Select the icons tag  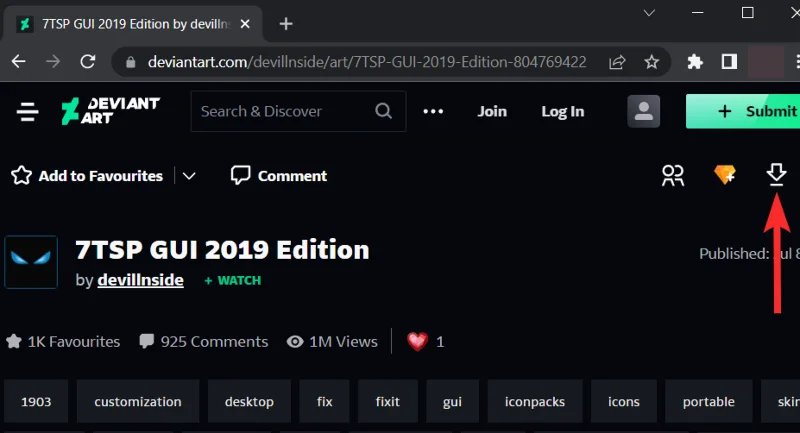623,401
